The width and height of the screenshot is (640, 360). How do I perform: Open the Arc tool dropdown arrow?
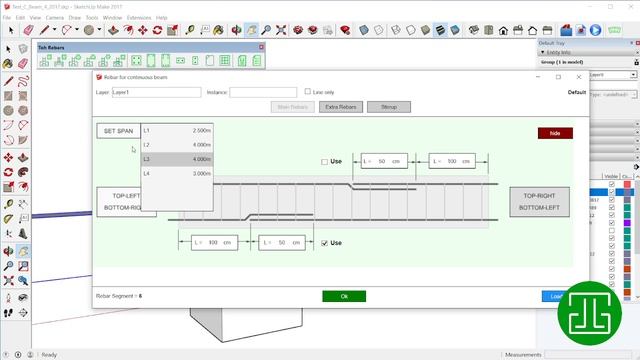tap(77, 30)
